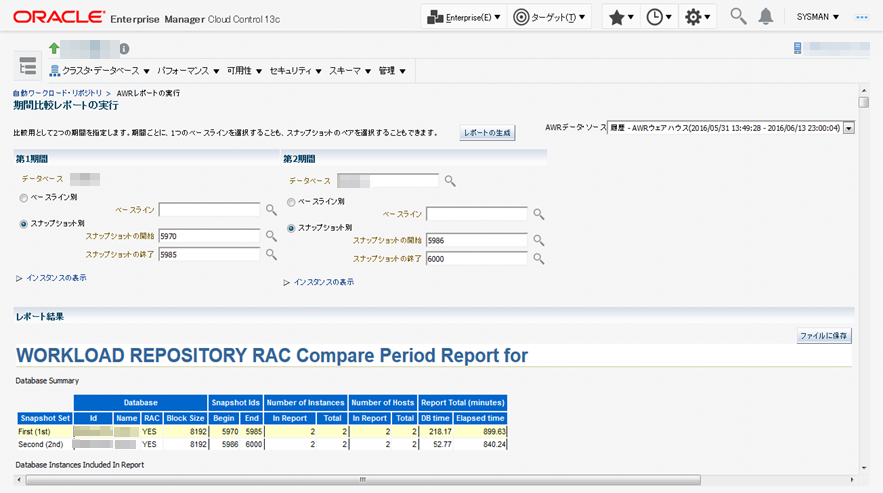Screen dimensions: 883x493
Task: Open the ターゲット targets menu
Action: click(549, 17)
